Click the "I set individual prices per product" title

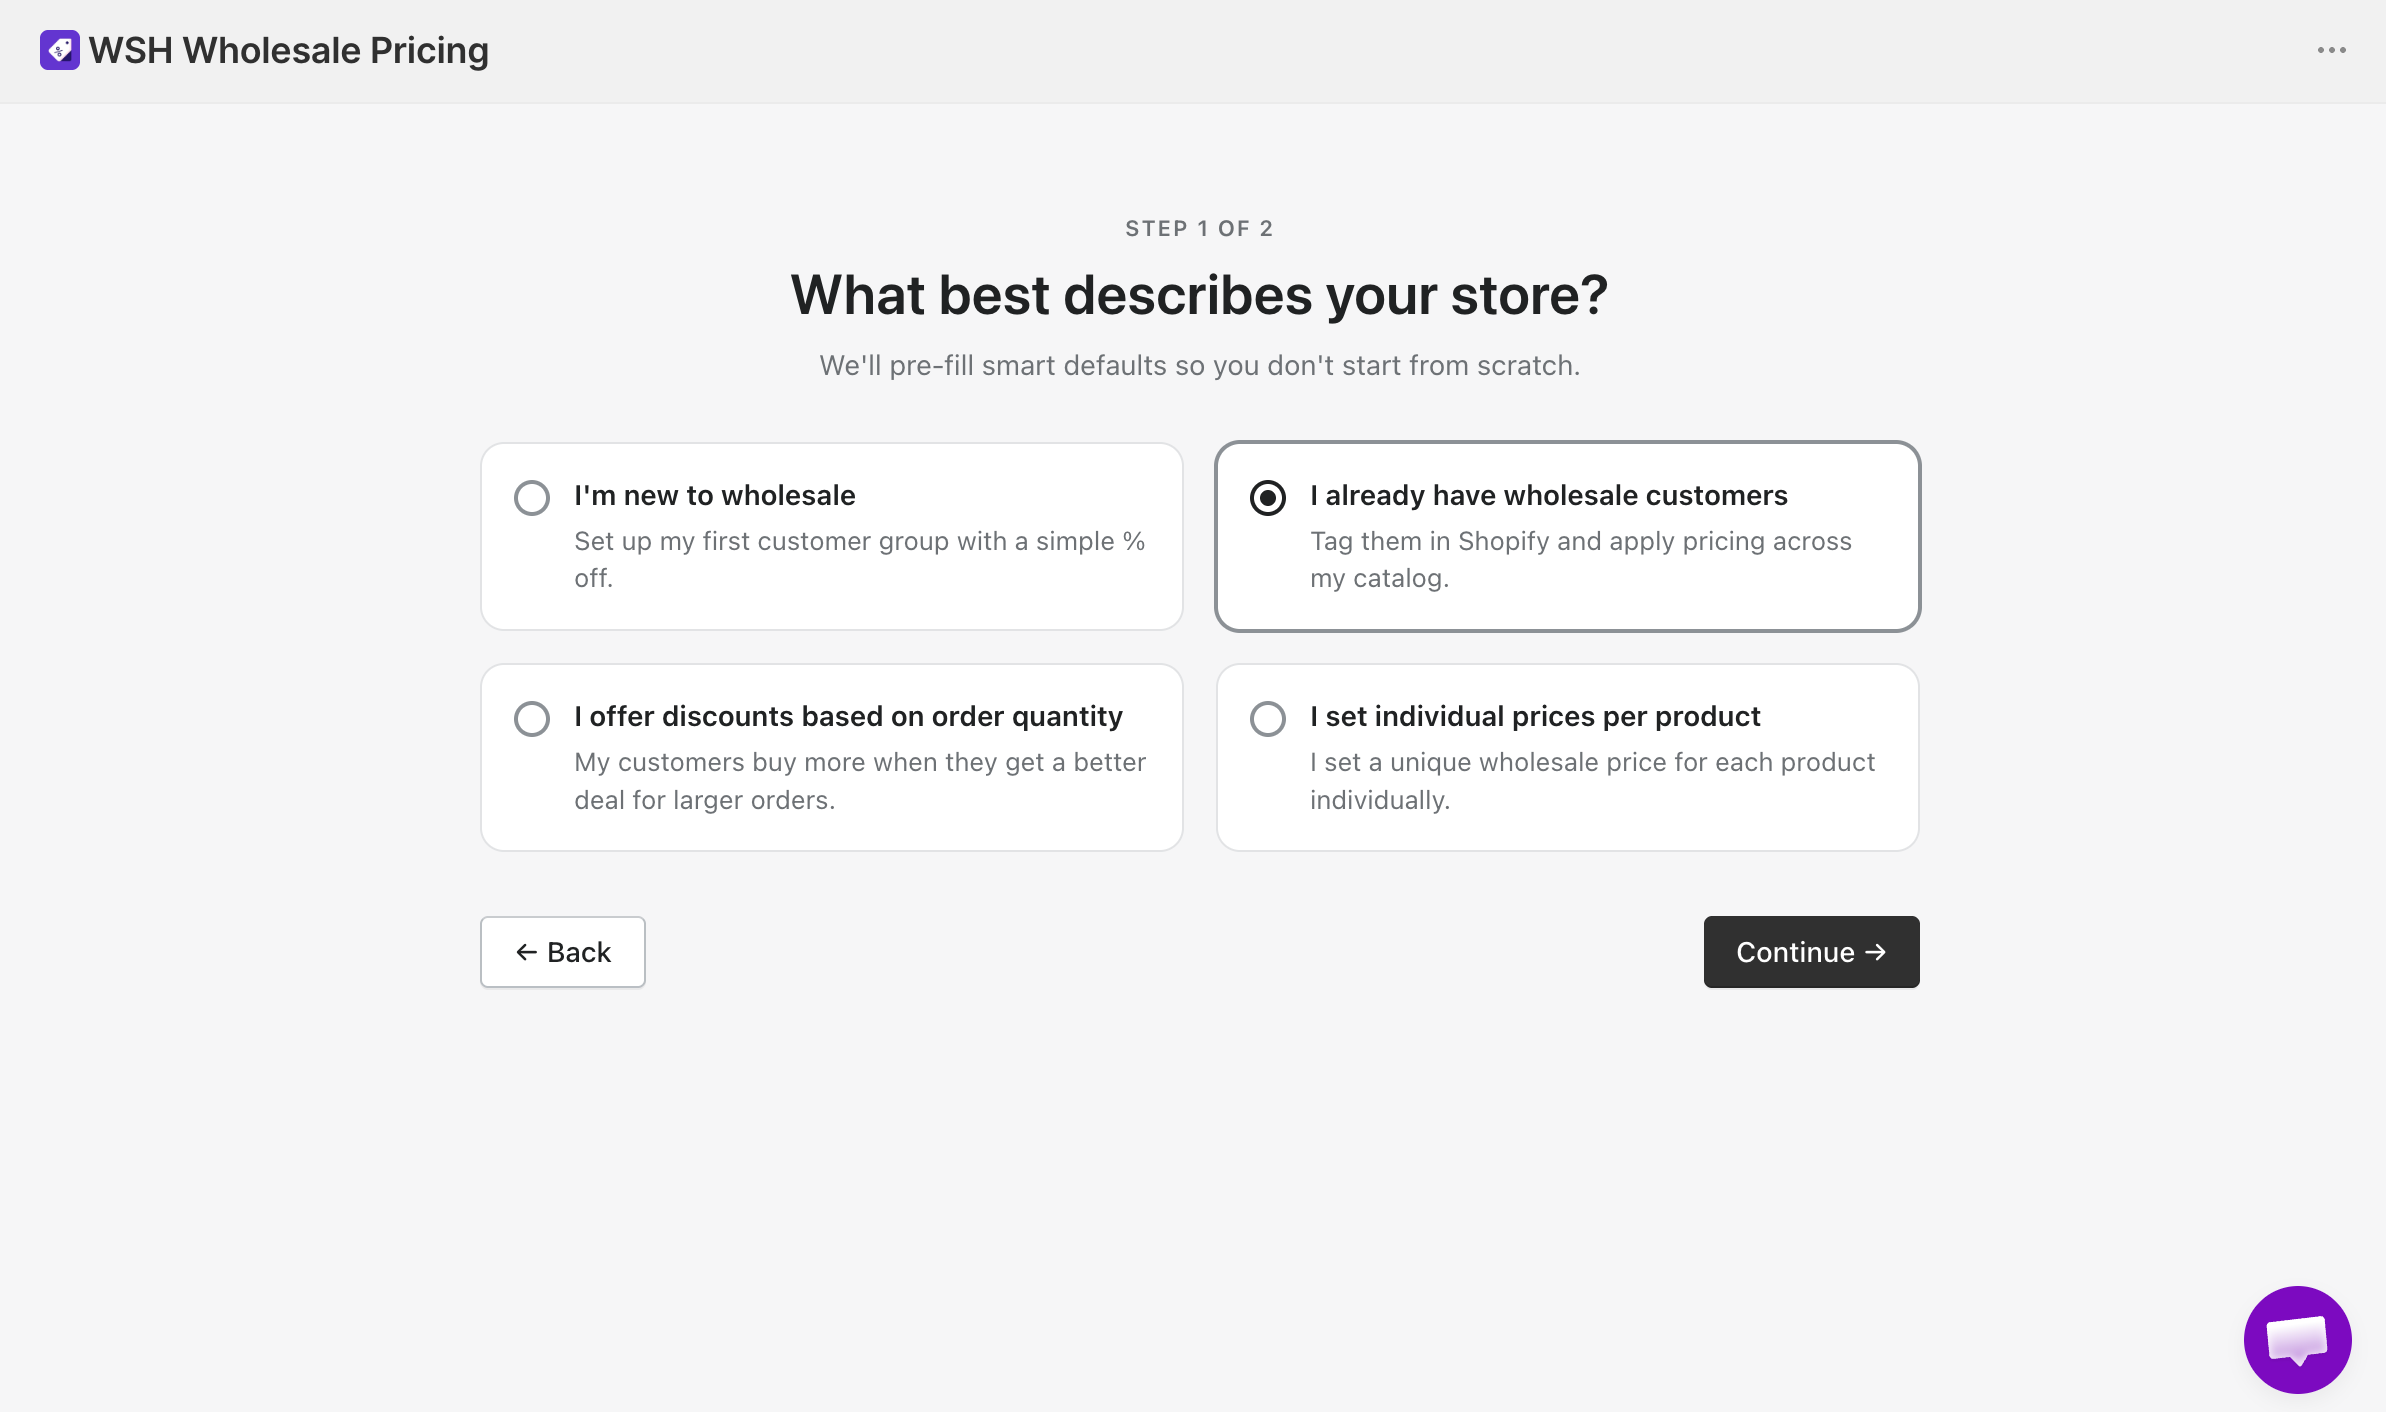click(1535, 716)
